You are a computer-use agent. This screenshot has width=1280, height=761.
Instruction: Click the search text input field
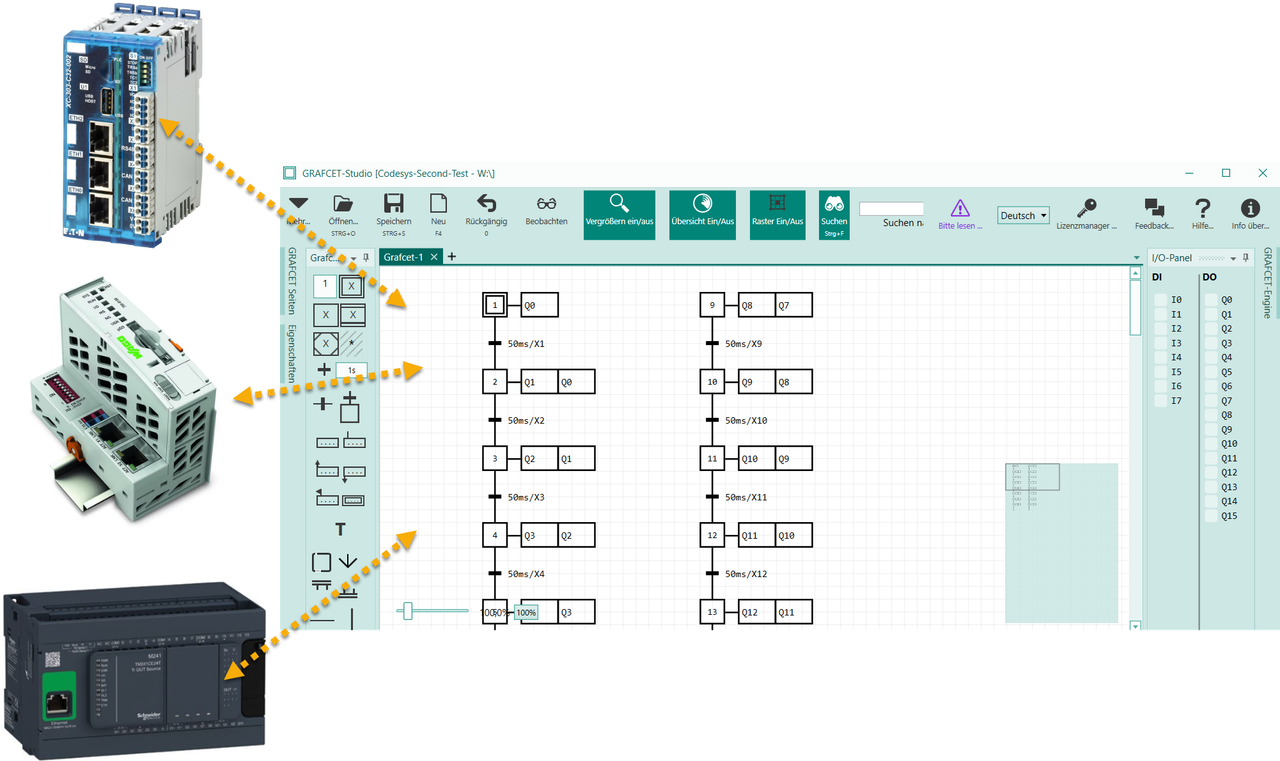click(x=891, y=209)
